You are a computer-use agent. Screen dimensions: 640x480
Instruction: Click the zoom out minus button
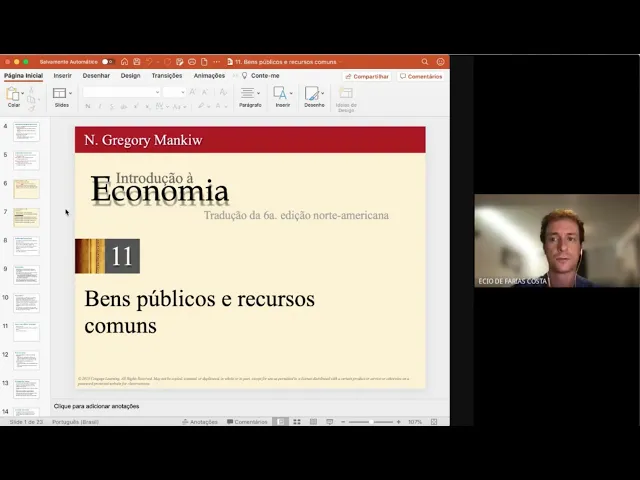coord(343,422)
